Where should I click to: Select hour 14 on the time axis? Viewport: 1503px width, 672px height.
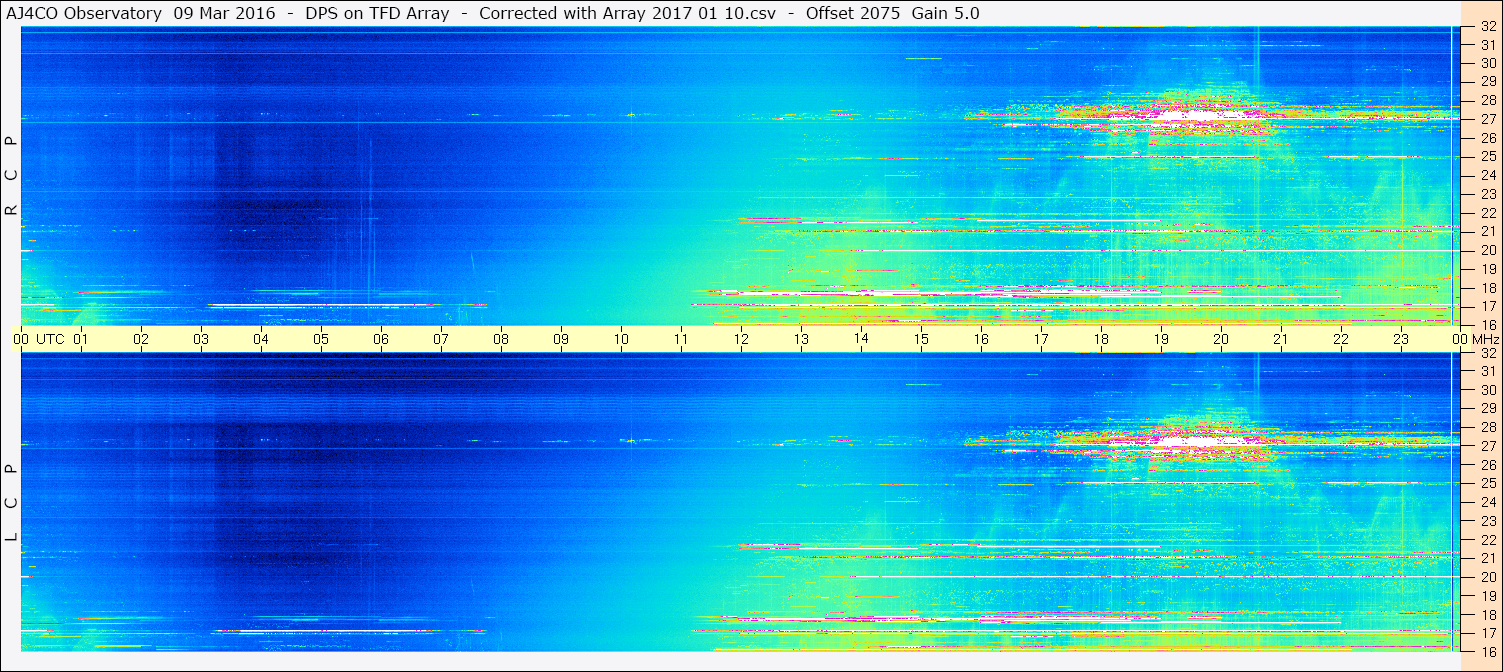(x=861, y=339)
